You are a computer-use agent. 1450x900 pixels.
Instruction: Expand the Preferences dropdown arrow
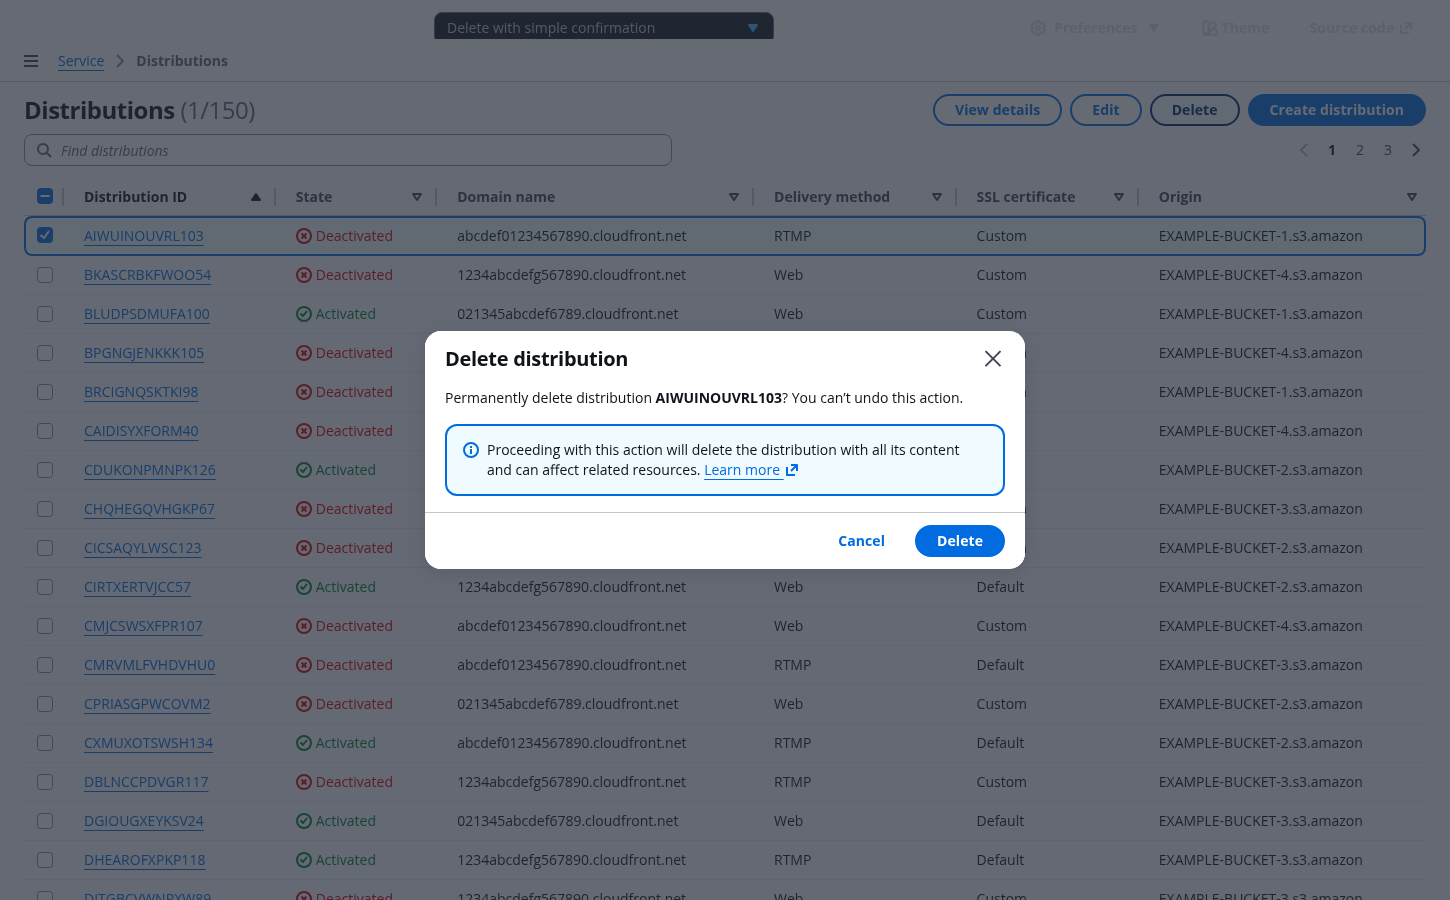(1154, 28)
